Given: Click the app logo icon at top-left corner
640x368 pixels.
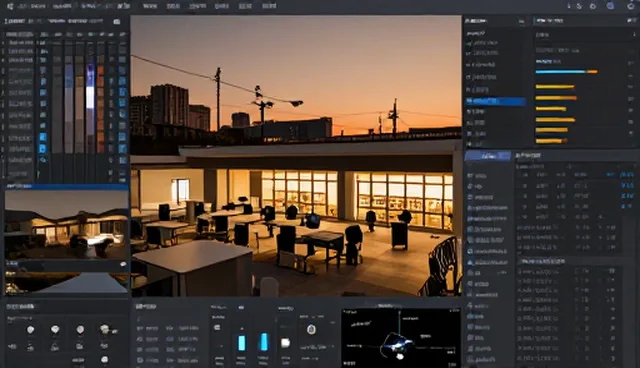Looking at the screenshot, I should pos(10,6).
